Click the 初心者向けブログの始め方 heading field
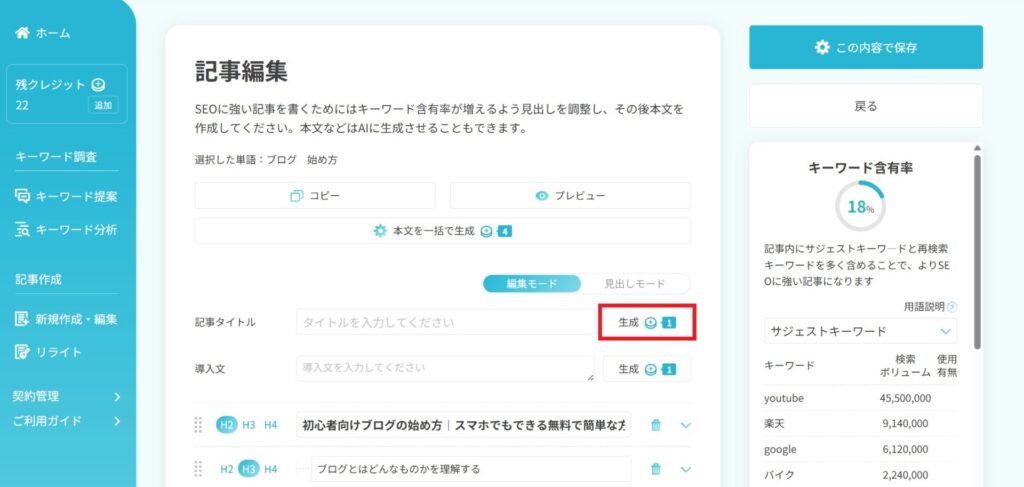The width and height of the screenshot is (1024, 487). 464,425
